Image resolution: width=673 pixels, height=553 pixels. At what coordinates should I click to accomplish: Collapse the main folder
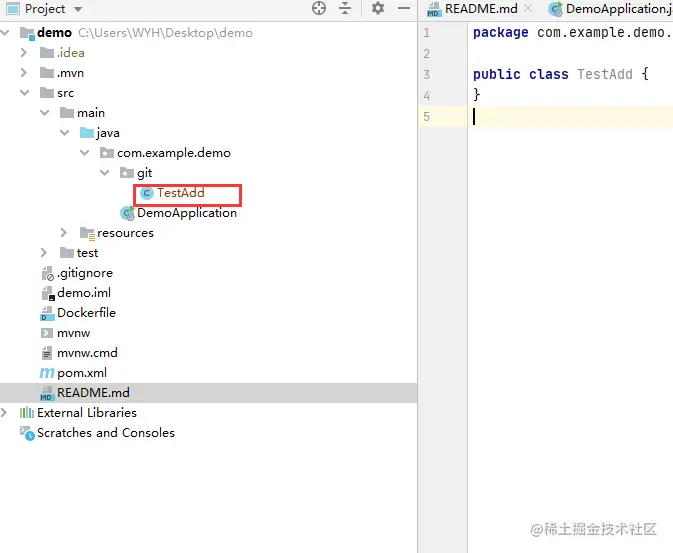tap(45, 112)
